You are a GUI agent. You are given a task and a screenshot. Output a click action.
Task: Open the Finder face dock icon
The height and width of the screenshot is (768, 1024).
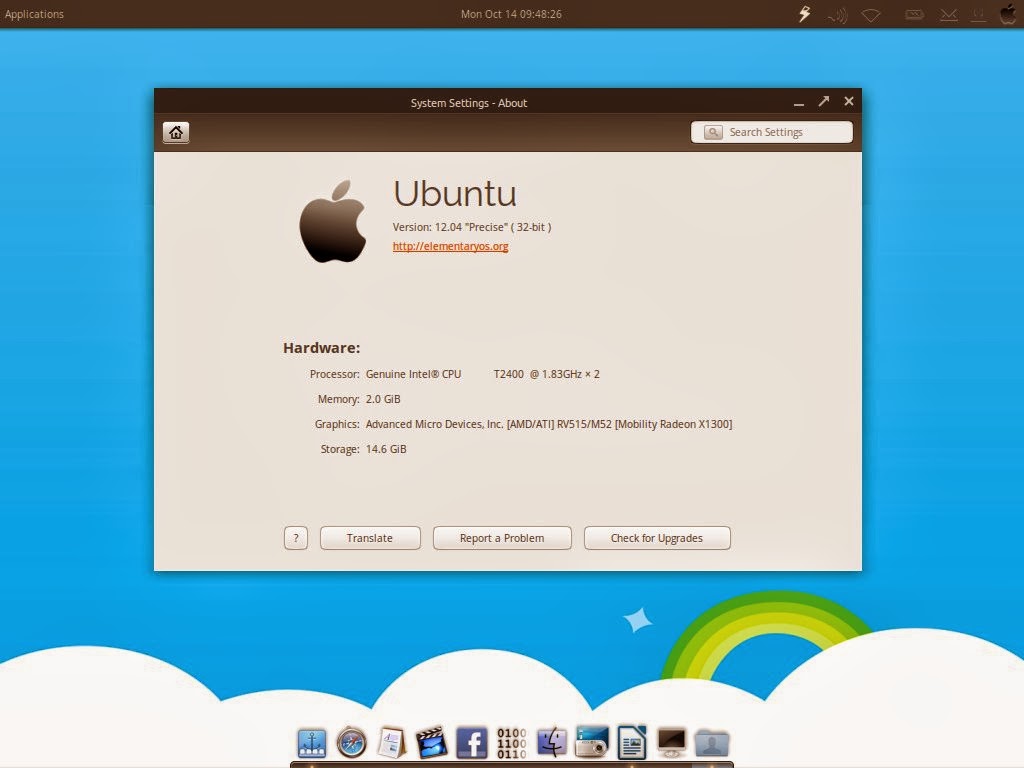point(552,743)
